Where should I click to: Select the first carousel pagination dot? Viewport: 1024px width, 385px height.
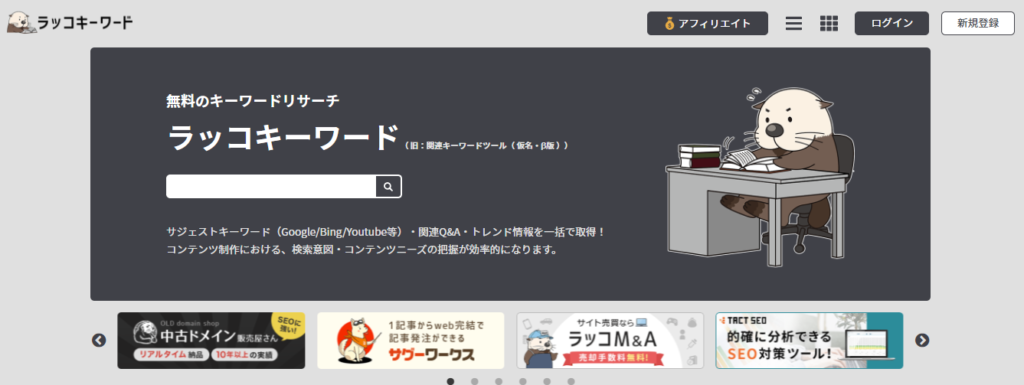coord(451,381)
